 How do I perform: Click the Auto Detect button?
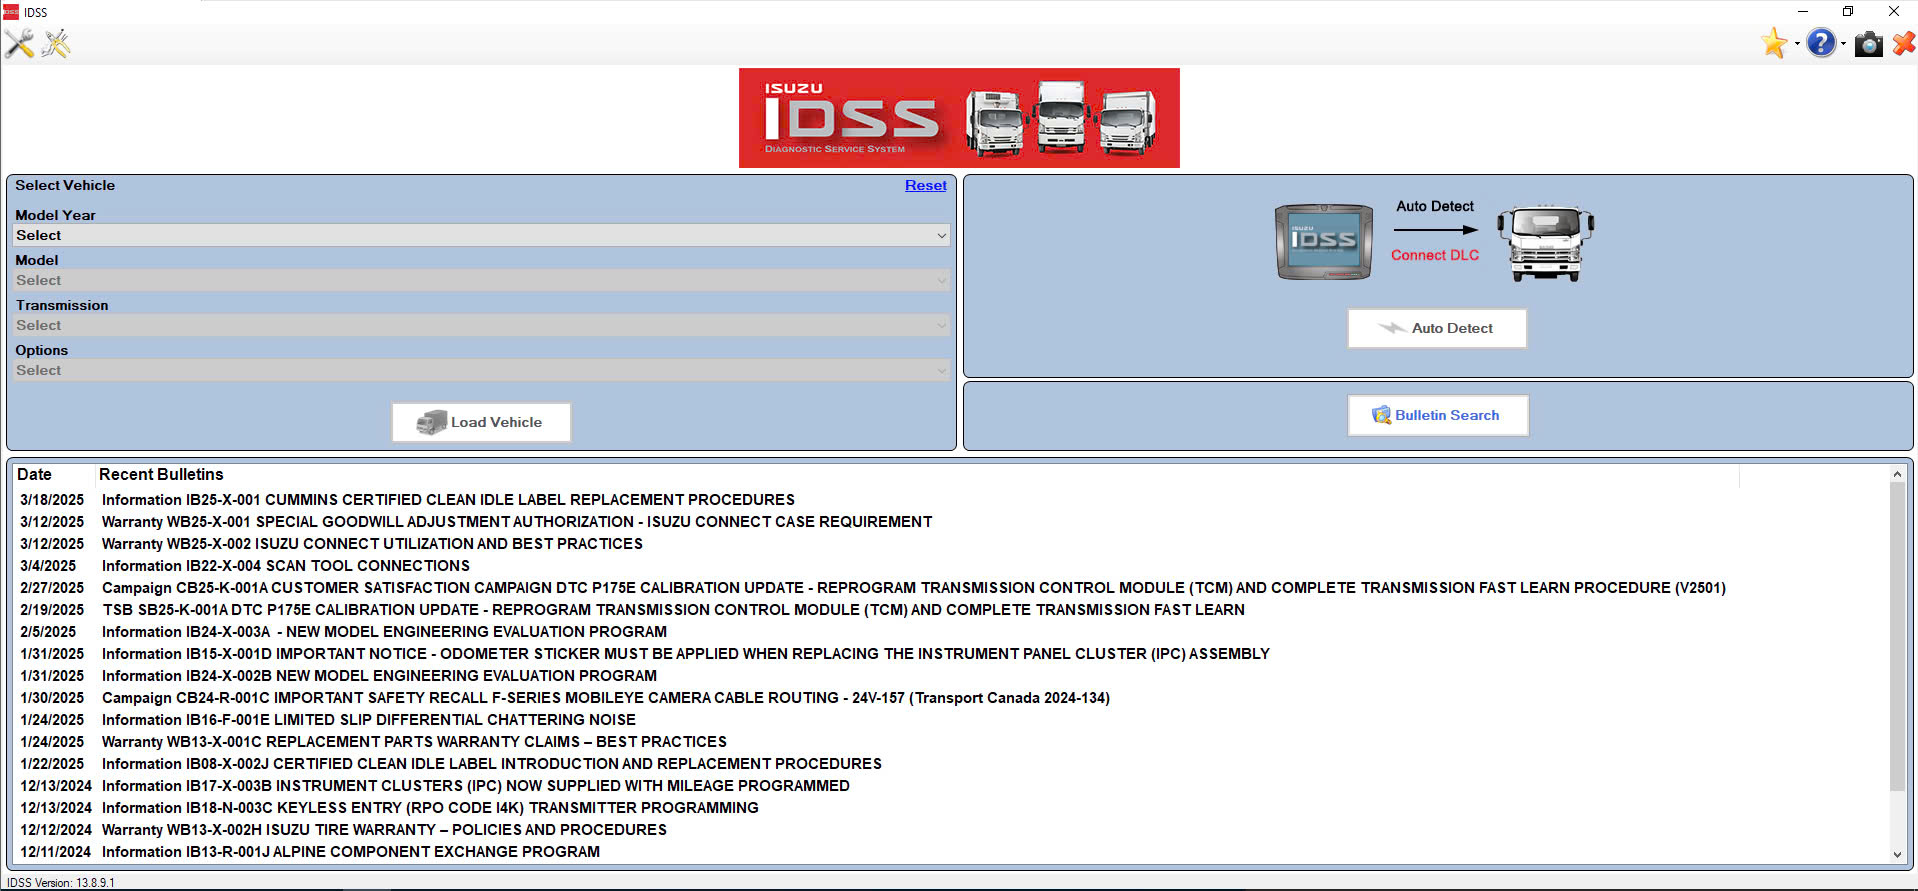coord(1437,328)
